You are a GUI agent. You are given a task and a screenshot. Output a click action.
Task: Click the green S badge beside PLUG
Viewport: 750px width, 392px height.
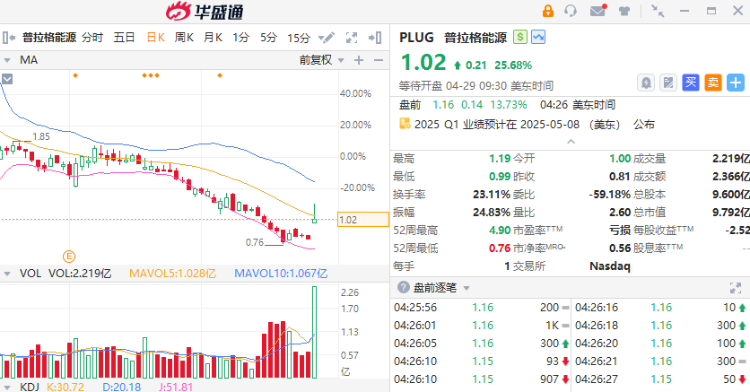[520, 37]
